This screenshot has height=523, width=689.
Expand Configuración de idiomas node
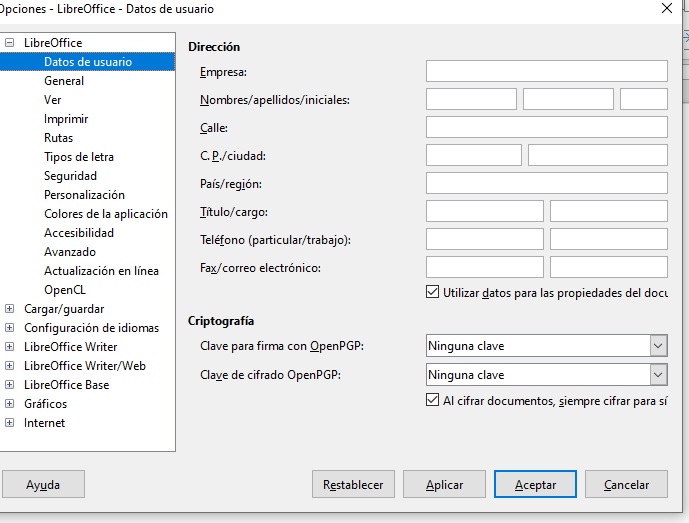click(9, 328)
